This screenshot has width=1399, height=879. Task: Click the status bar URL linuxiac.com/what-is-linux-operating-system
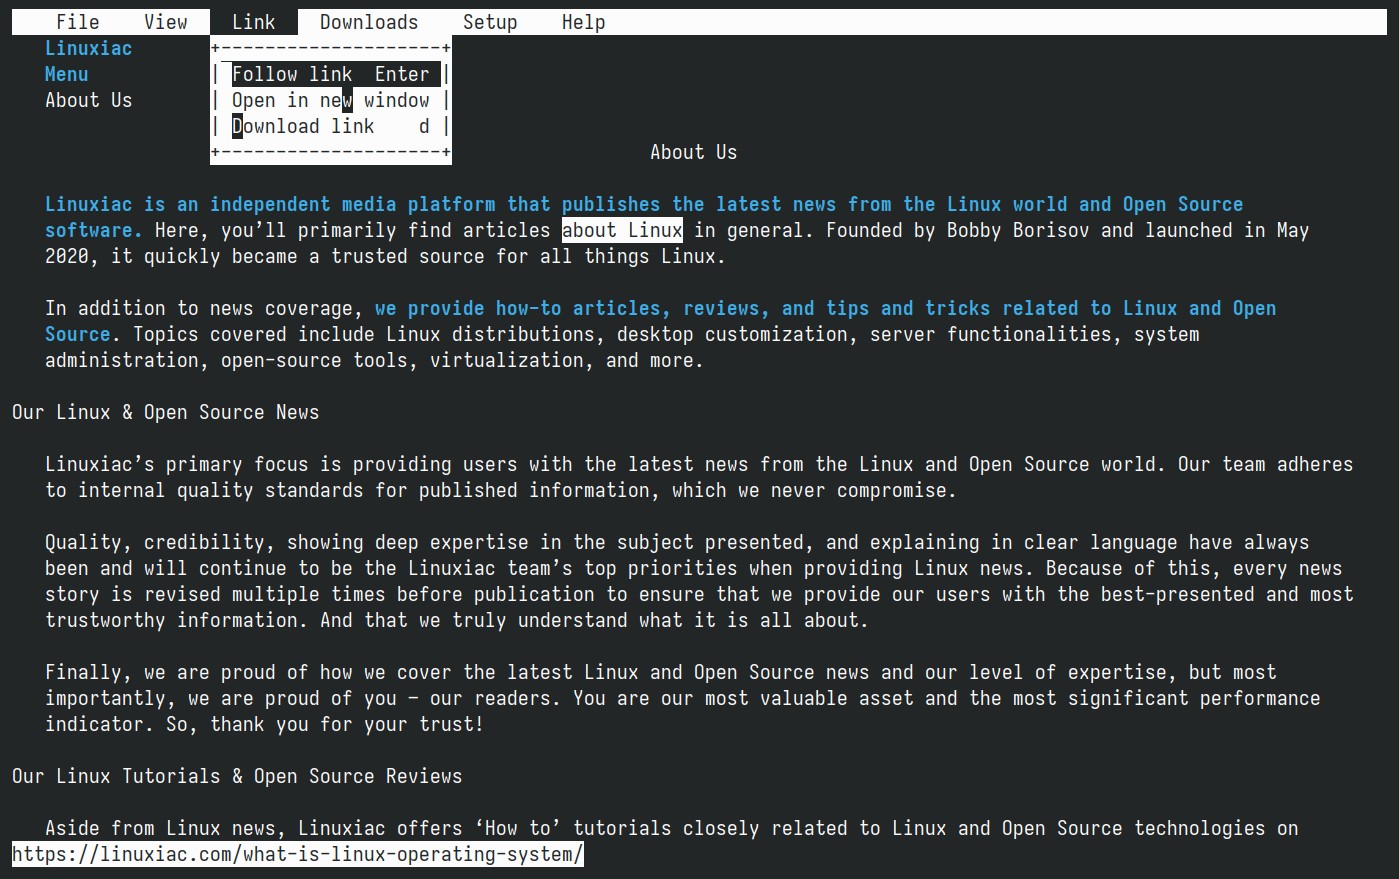297,854
